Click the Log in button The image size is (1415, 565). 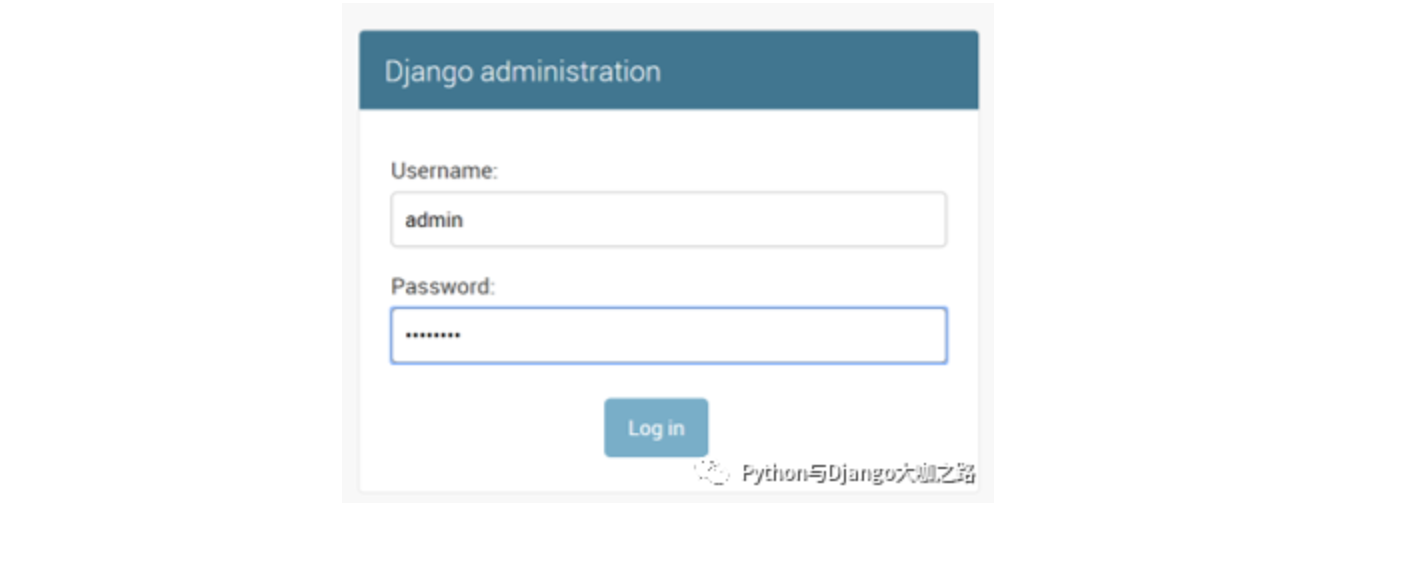click(x=656, y=428)
